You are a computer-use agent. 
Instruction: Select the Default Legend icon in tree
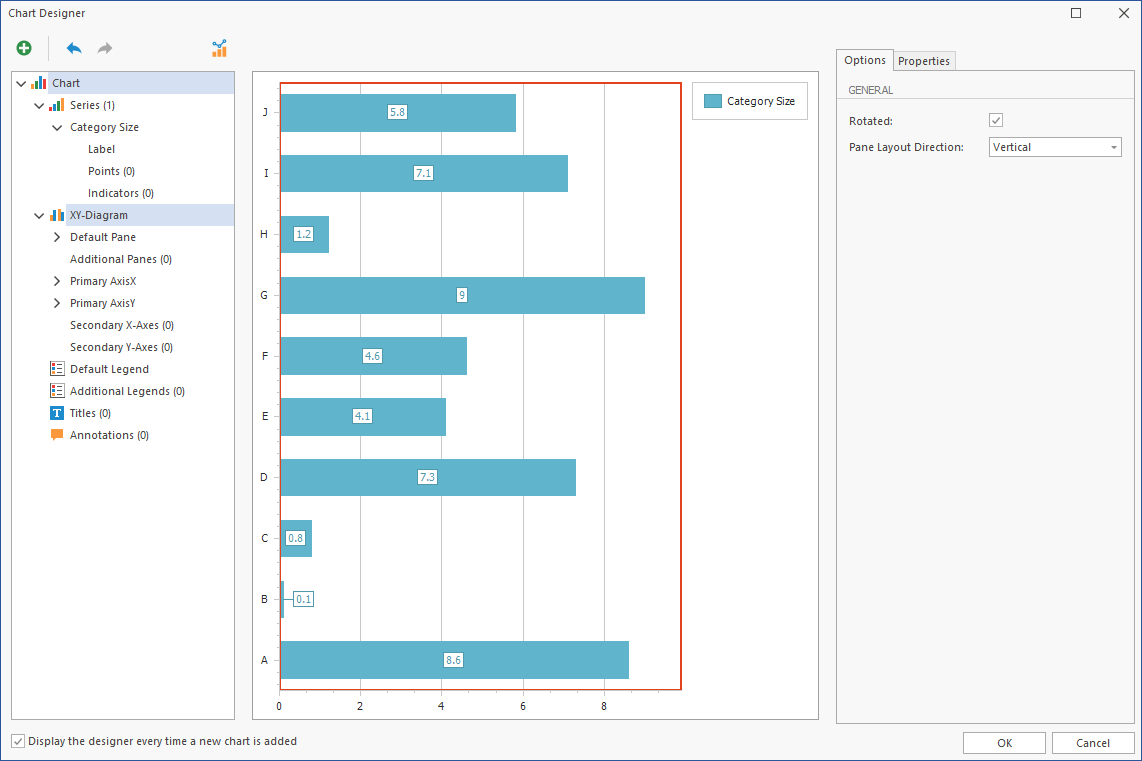pos(57,369)
